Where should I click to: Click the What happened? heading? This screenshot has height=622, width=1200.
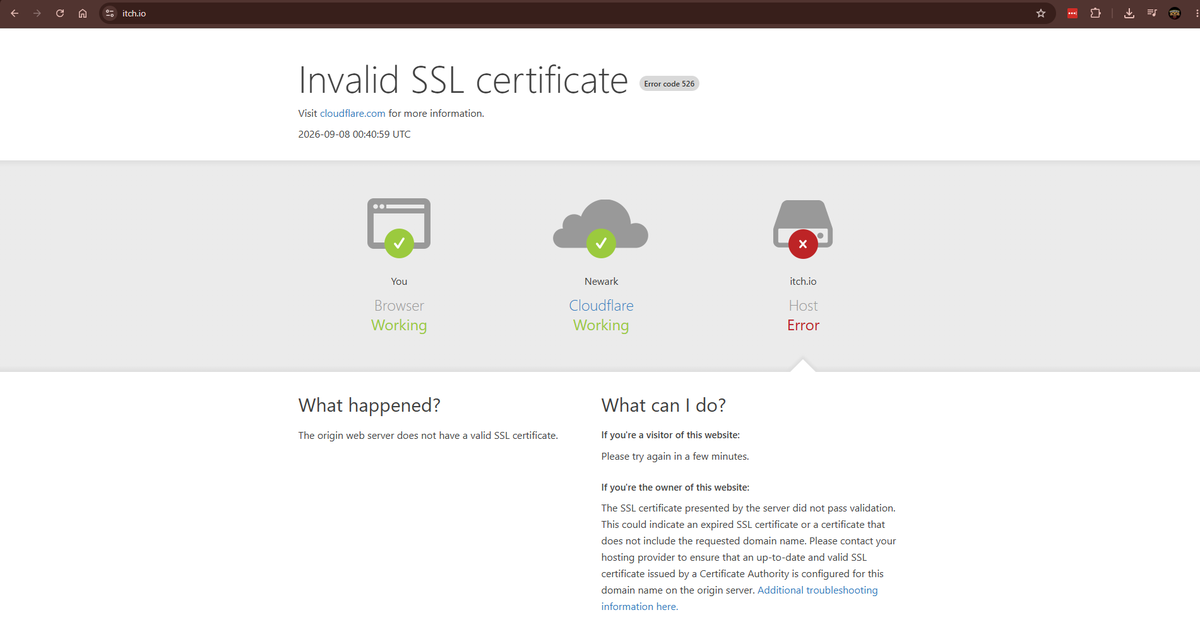(369, 405)
